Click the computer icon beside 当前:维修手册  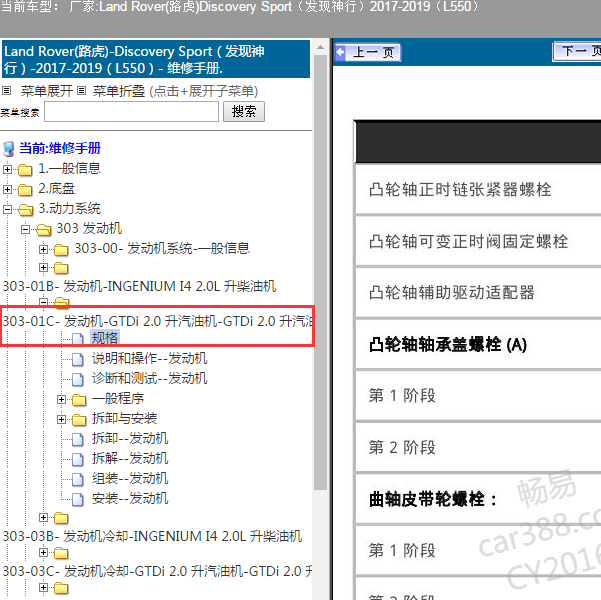click(x=8, y=149)
